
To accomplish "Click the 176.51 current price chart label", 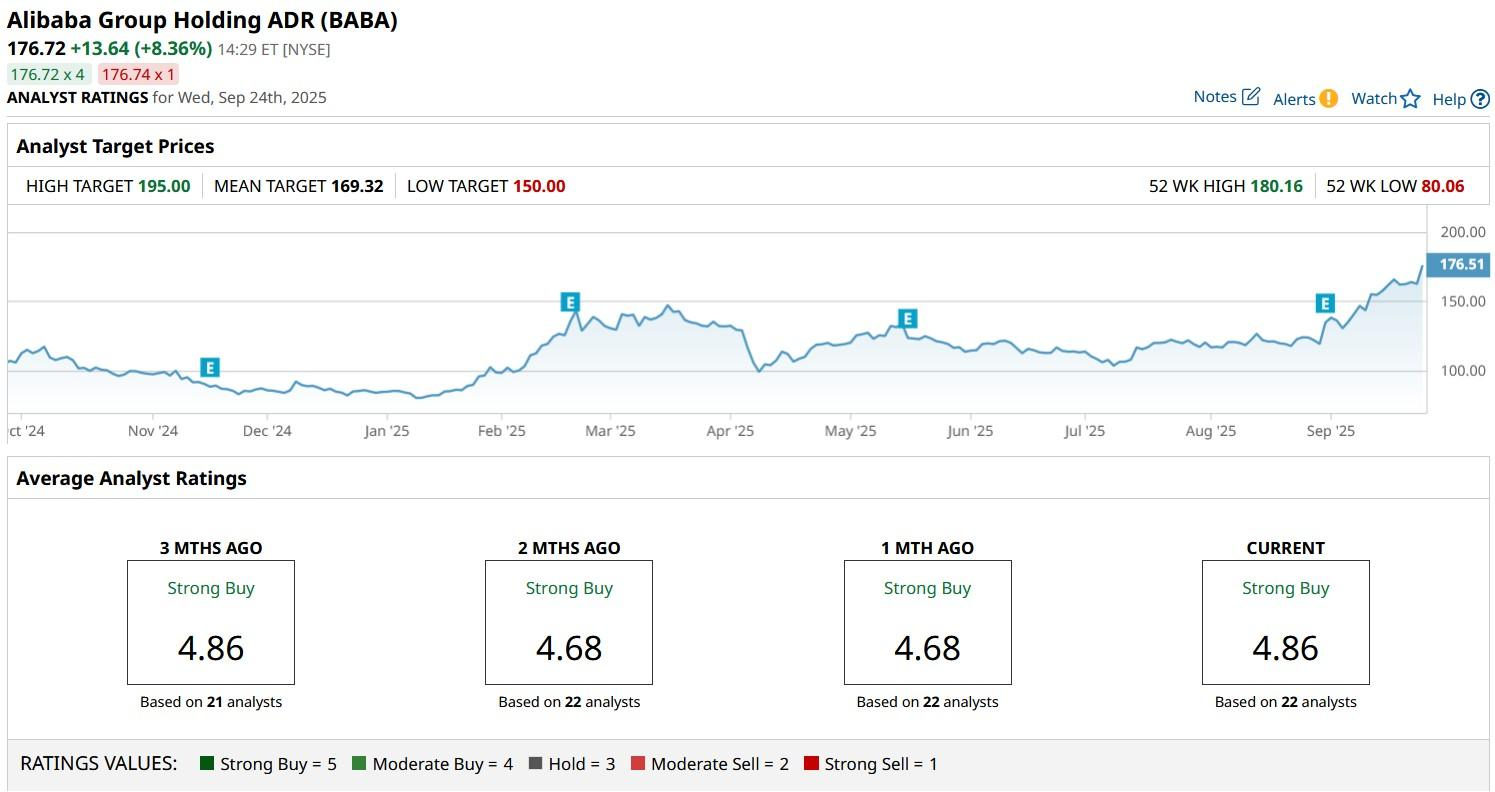I will click(x=1461, y=264).
